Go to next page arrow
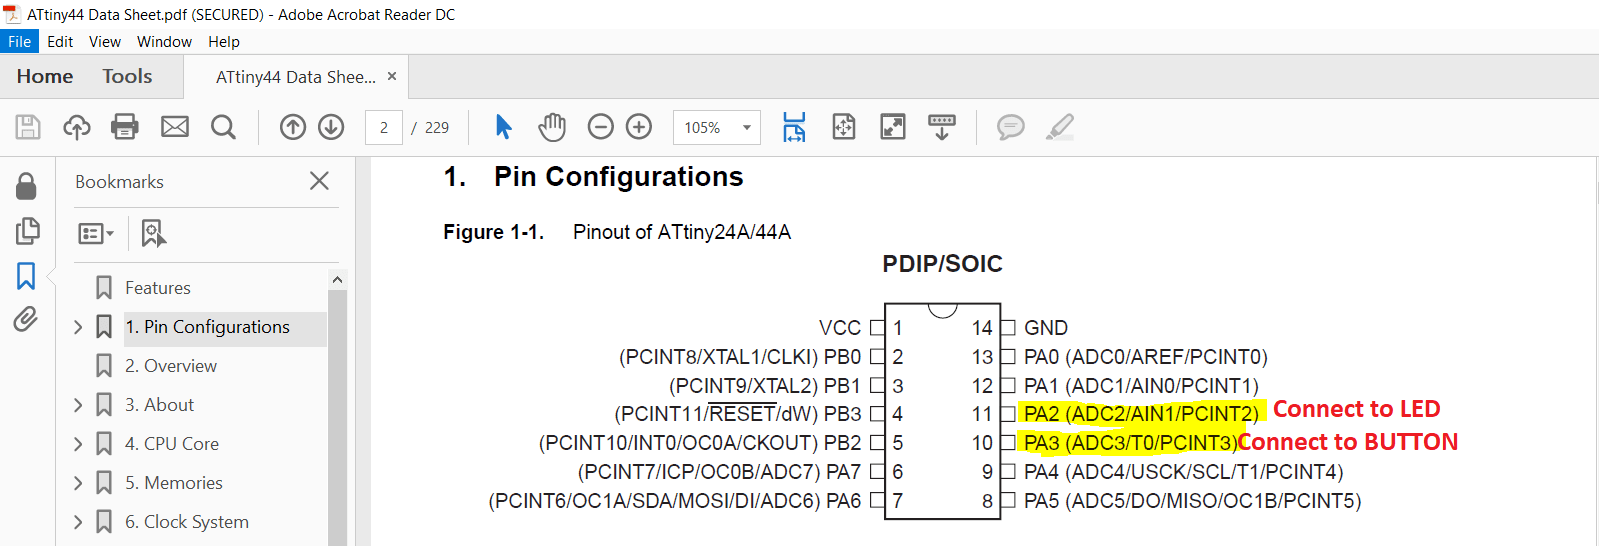Image resolution: width=1599 pixels, height=546 pixels. [x=331, y=127]
